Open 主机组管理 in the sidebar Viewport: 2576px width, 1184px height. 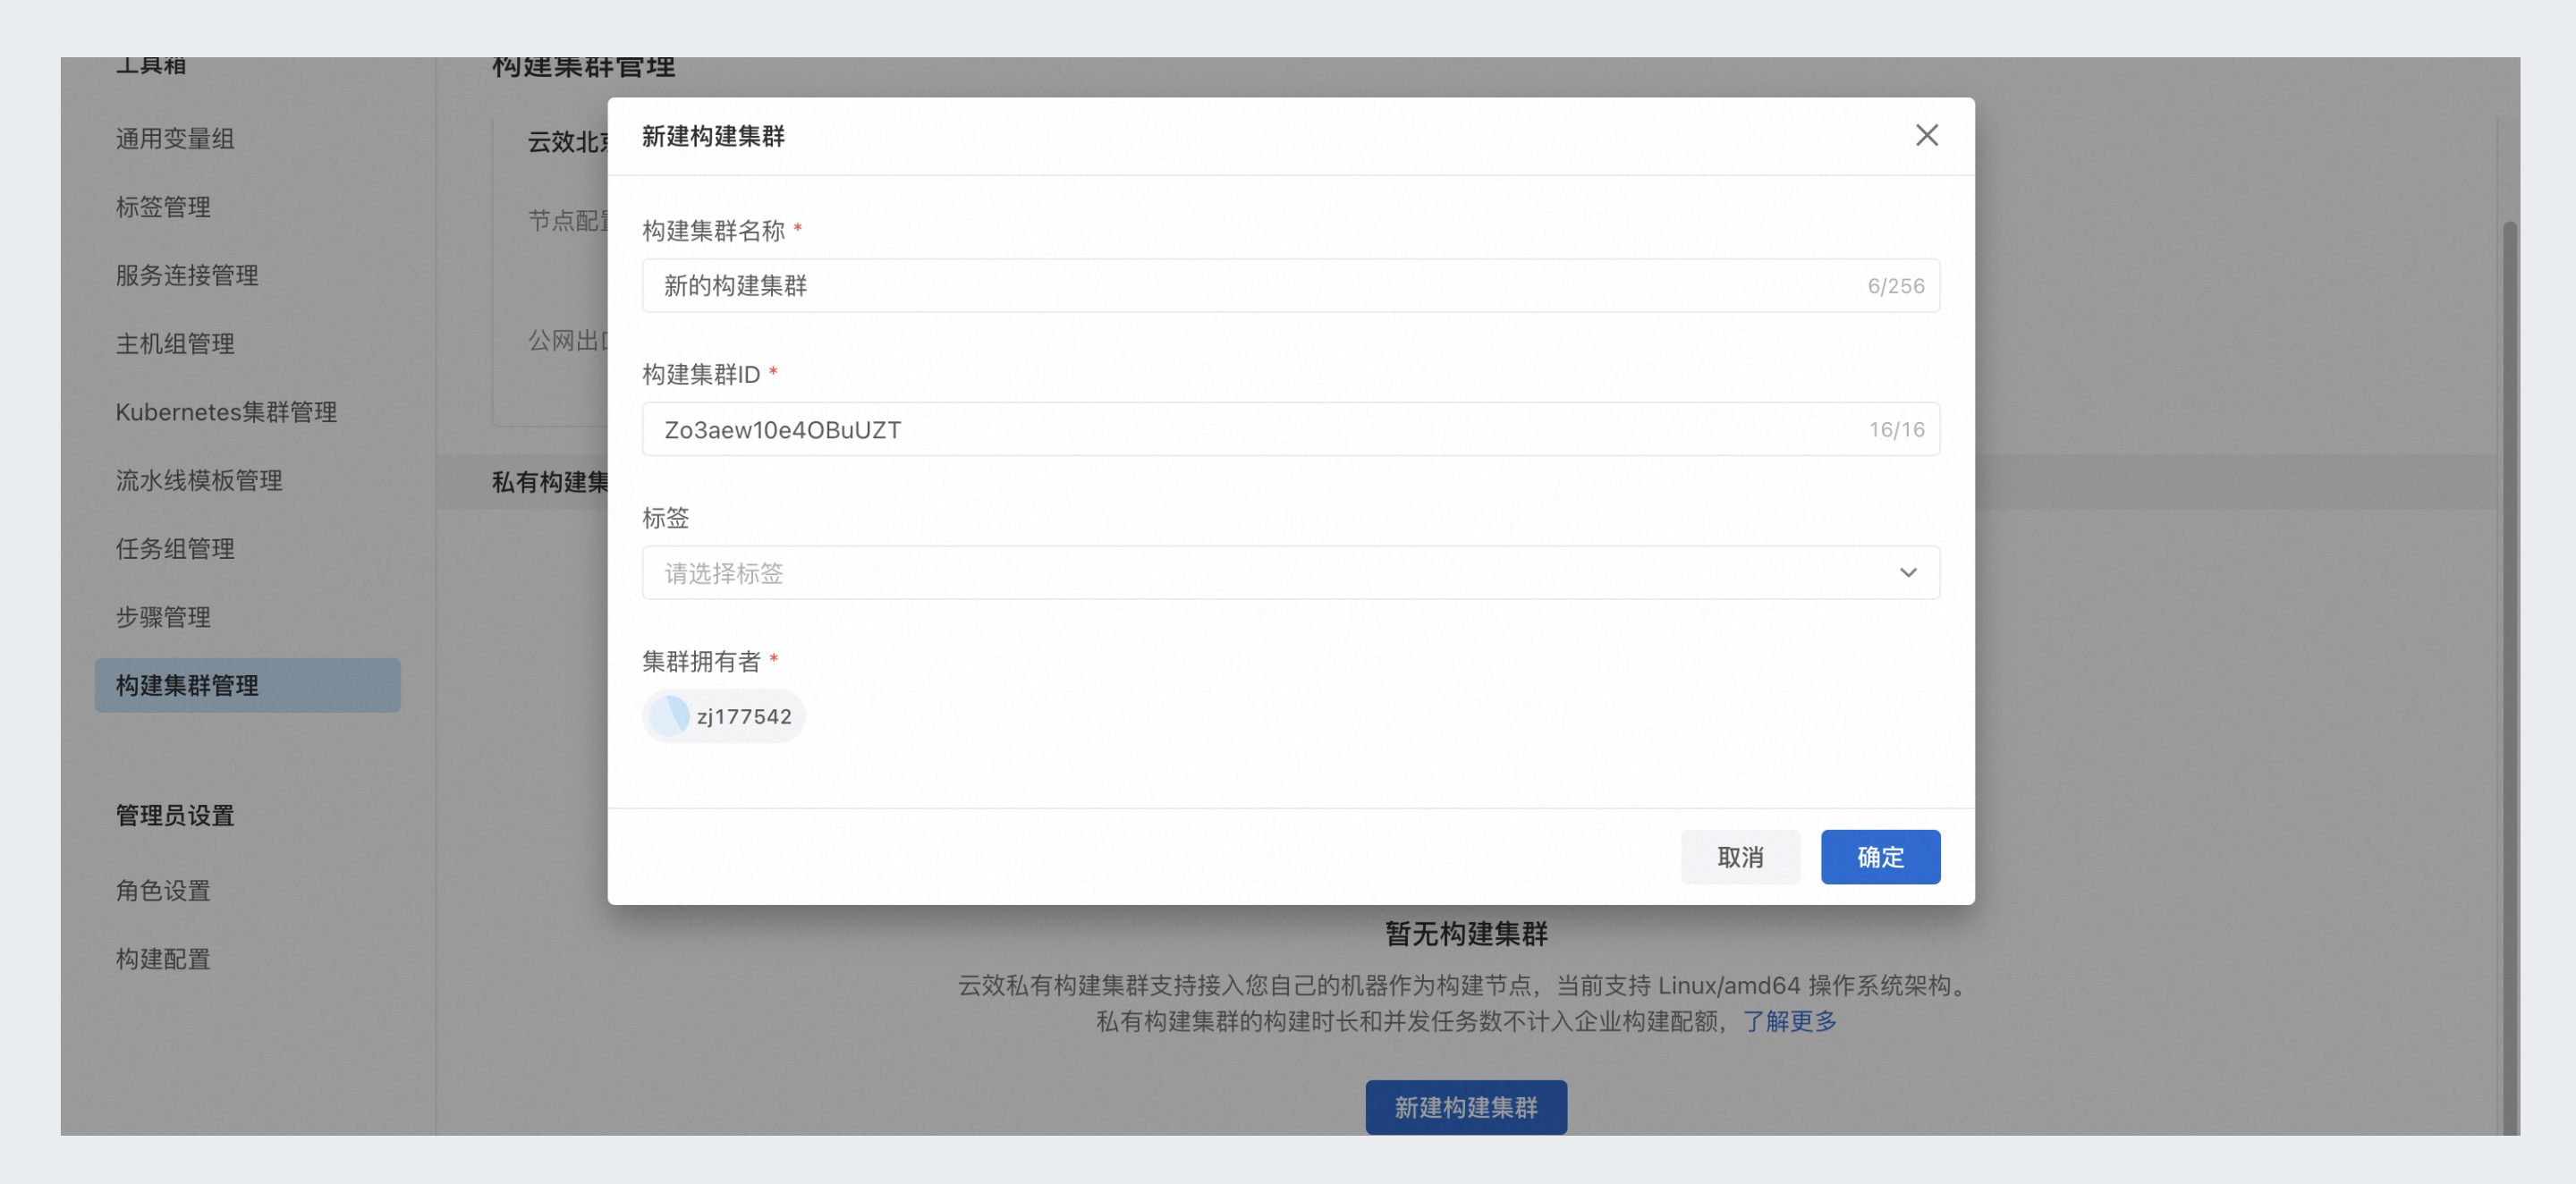175,343
